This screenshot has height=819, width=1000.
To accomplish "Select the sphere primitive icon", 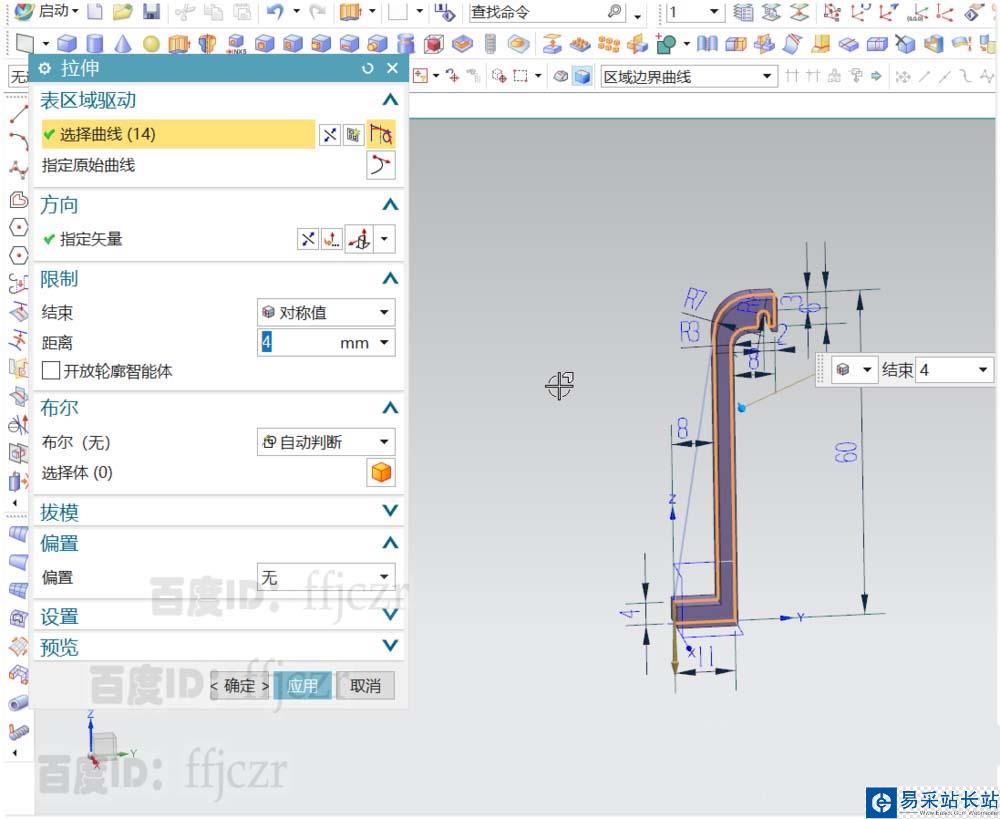I will [x=151, y=44].
